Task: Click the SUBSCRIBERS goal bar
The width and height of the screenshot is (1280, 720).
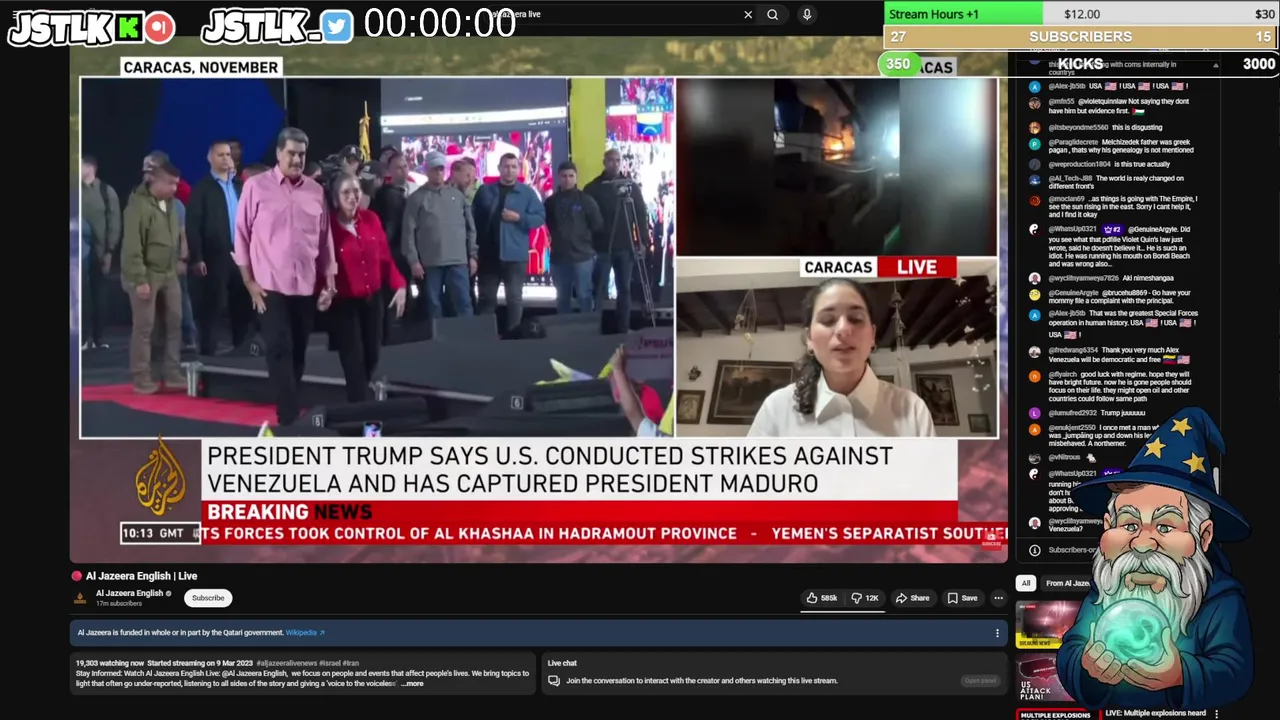Action: [x=1081, y=37]
